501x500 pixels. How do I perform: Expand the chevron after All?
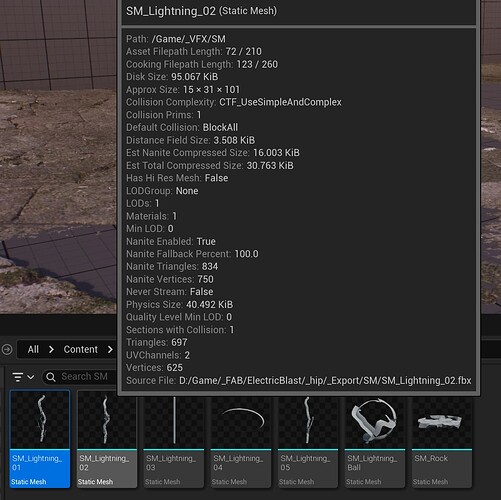51,349
